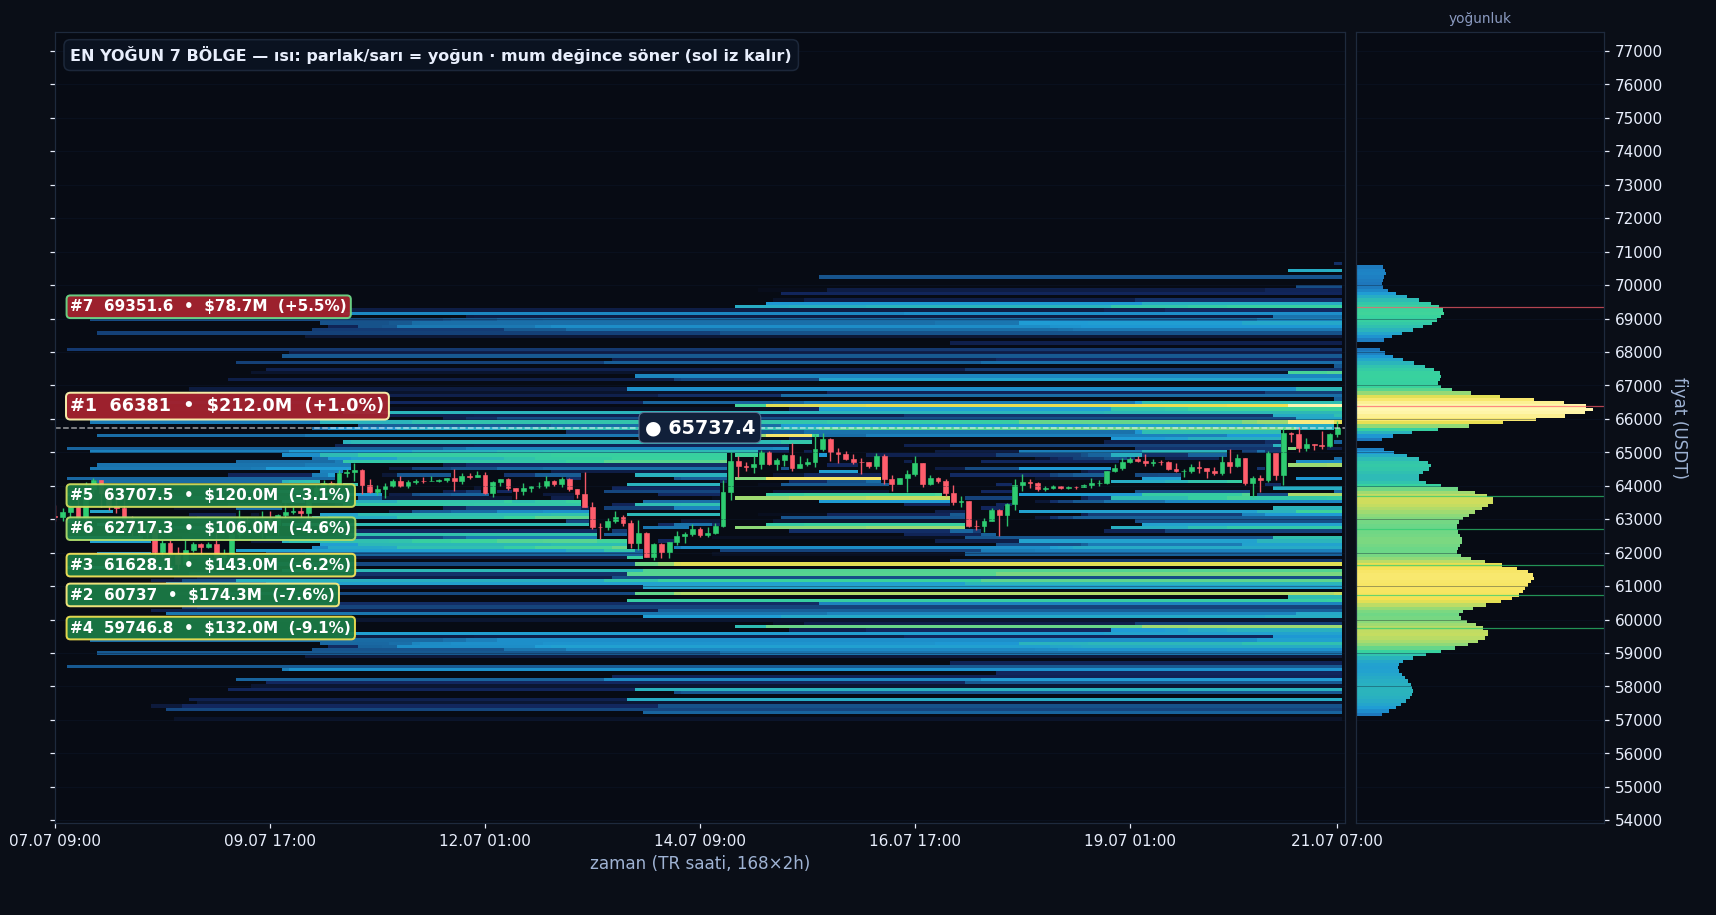Viewport: 1716px width, 915px height.
Task: Click the zaman (TR saati, 168×2h) axis label
Action: [700, 863]
